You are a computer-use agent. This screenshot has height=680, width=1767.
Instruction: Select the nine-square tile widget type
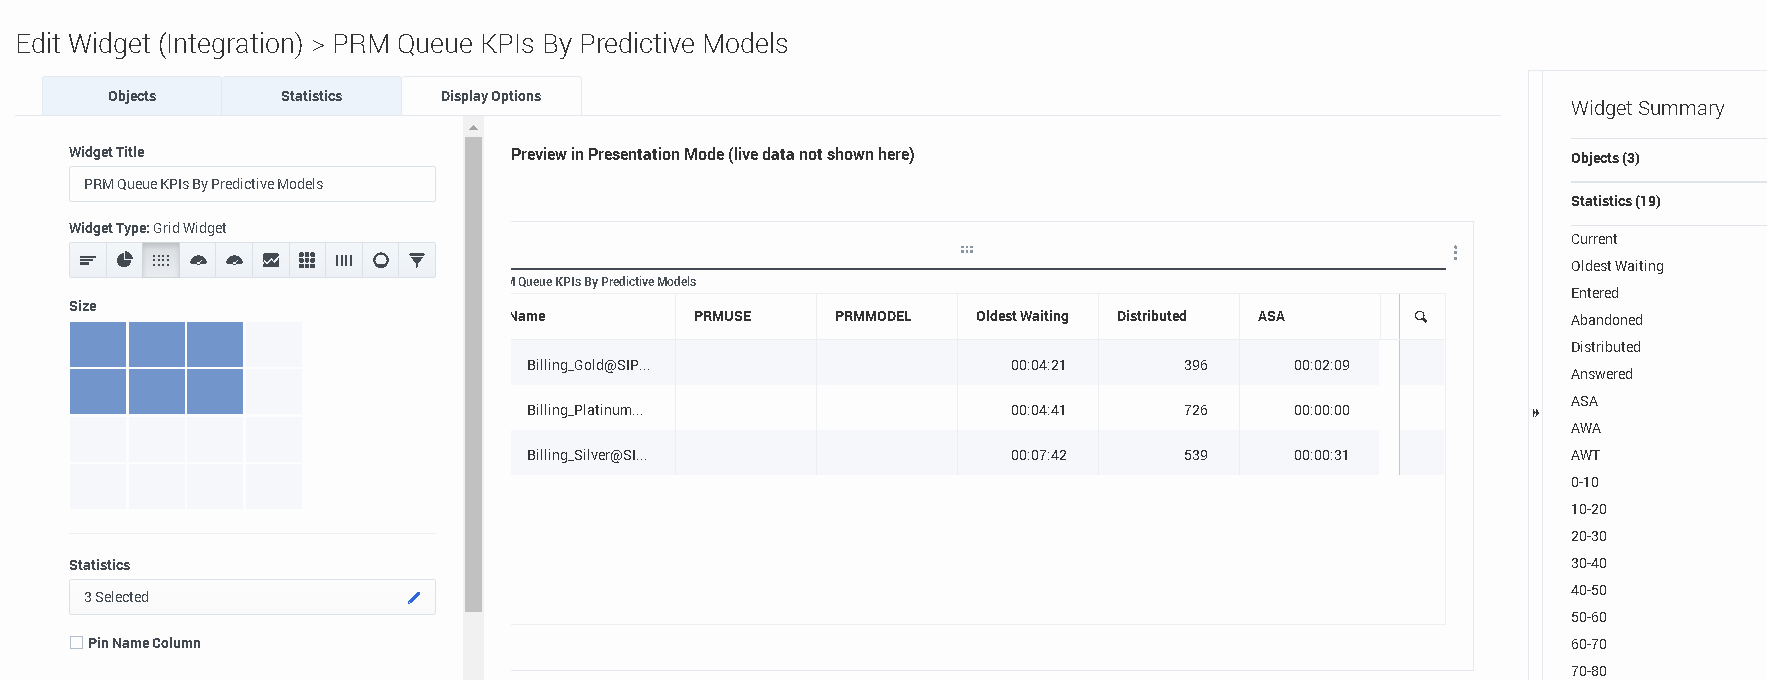[307, 260]
